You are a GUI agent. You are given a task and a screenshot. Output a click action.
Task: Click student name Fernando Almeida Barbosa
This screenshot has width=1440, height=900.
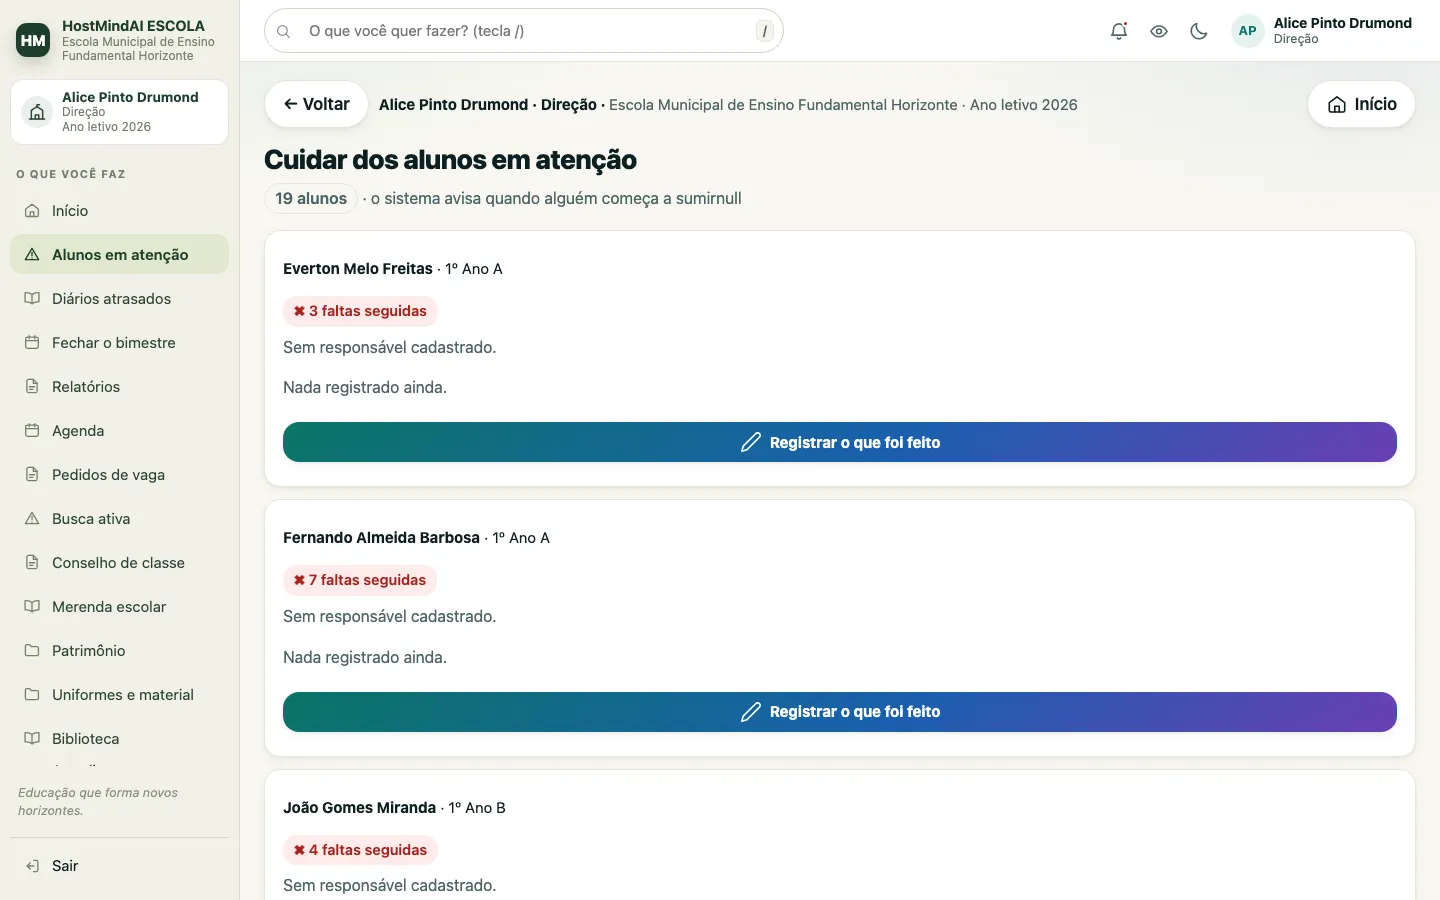click(x=381, y=538)
